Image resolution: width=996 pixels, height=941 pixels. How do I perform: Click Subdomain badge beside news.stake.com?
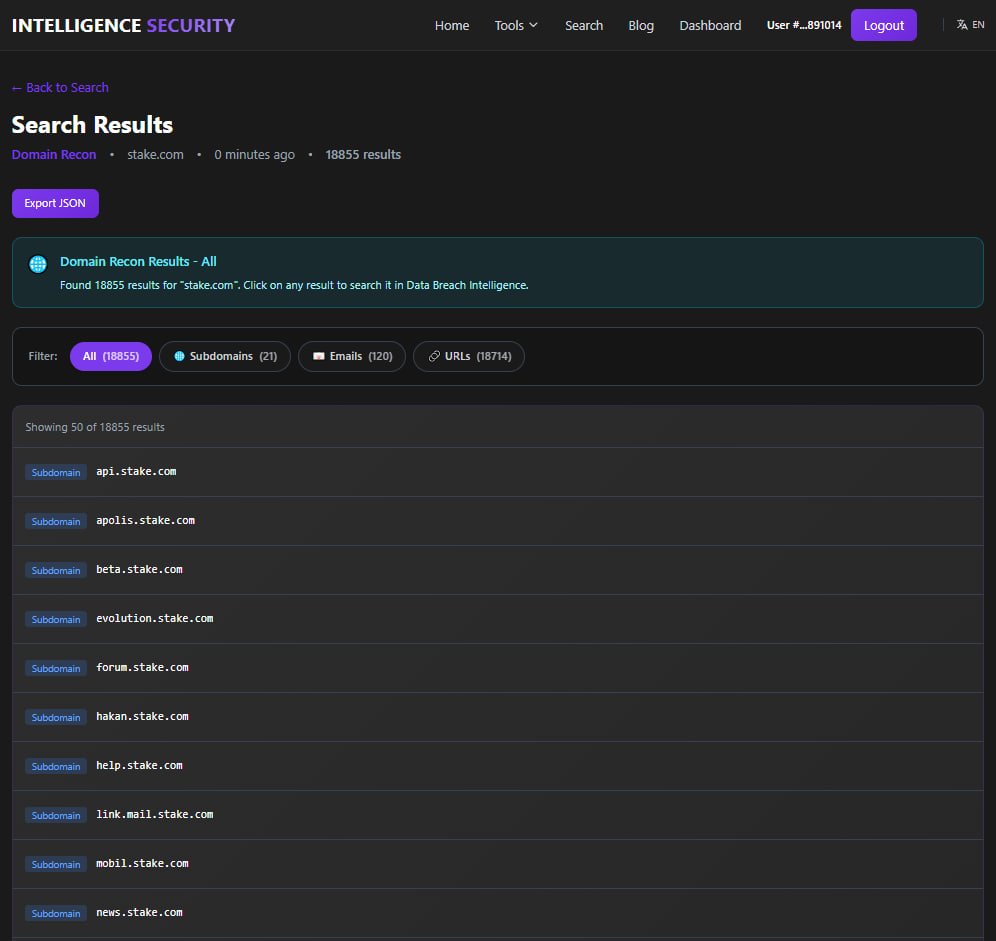click(x=56, y=913)
